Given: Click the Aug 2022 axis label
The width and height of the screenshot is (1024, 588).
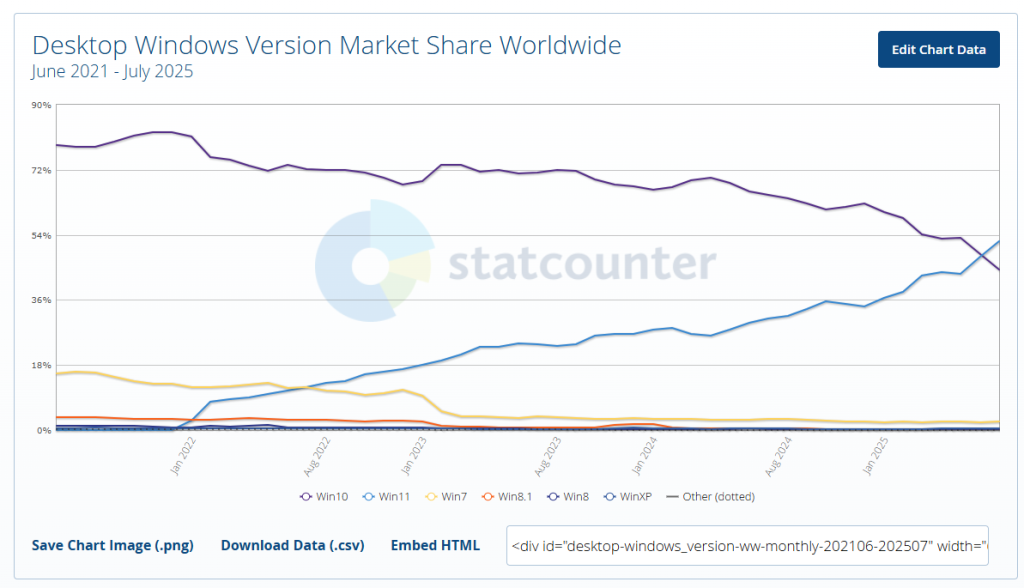Looking at the screenshot, I should pyautogui.click(x=317, y=456).
